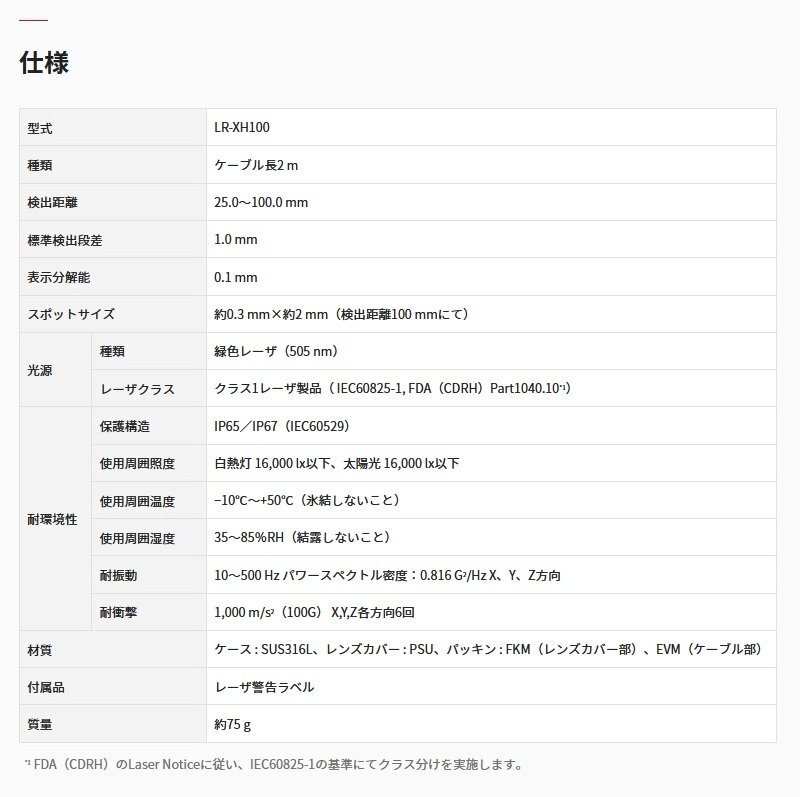Screen dimensions: 800x797
Task: Click the 光源 section label
Action: (x=36, y=370)
